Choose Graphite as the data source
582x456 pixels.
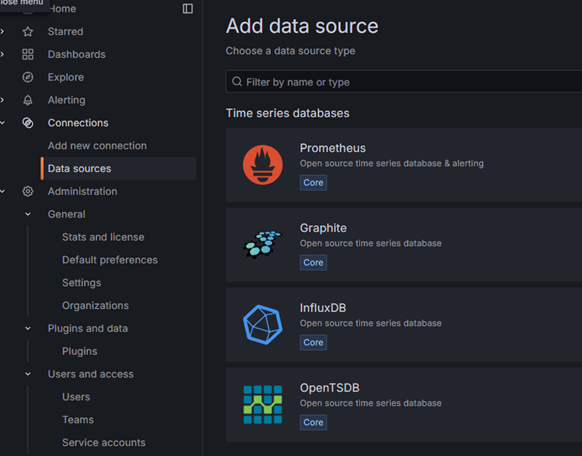(x=404, y=245)
